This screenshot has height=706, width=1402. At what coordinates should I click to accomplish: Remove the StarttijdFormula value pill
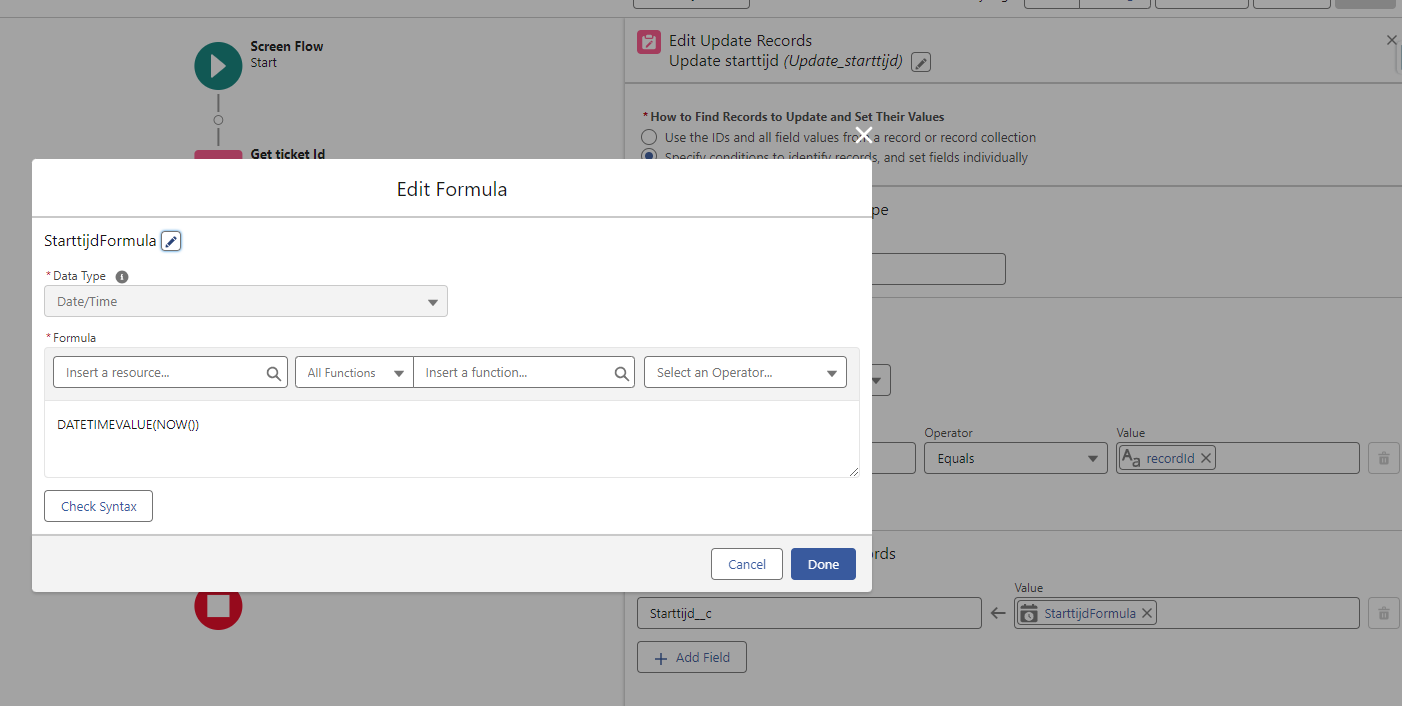tap(1147, 613)
